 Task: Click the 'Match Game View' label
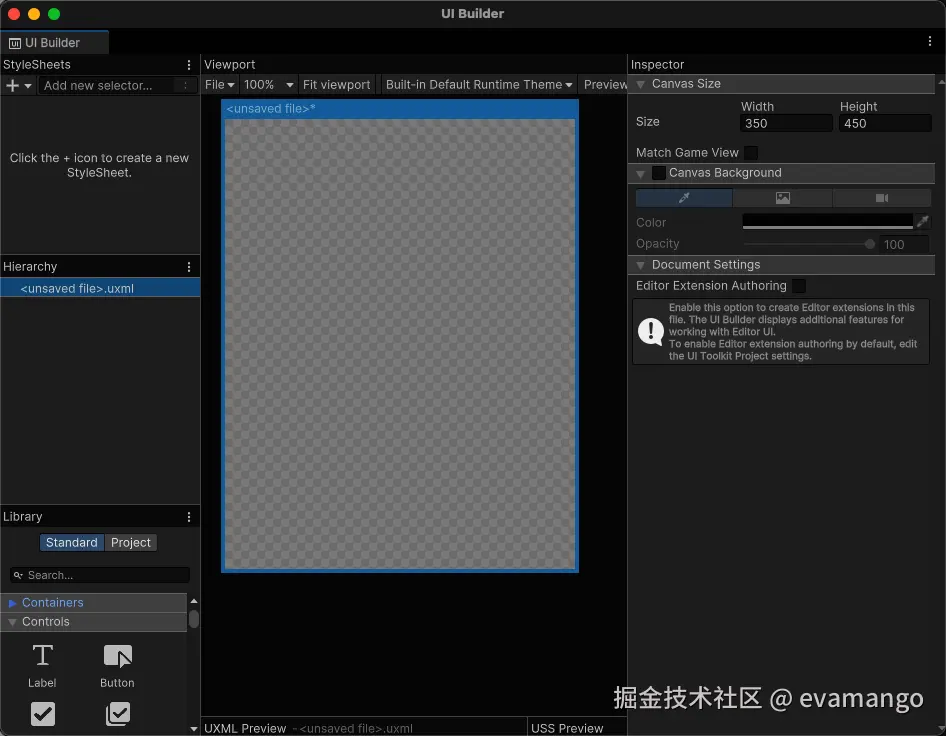(687, 153)
